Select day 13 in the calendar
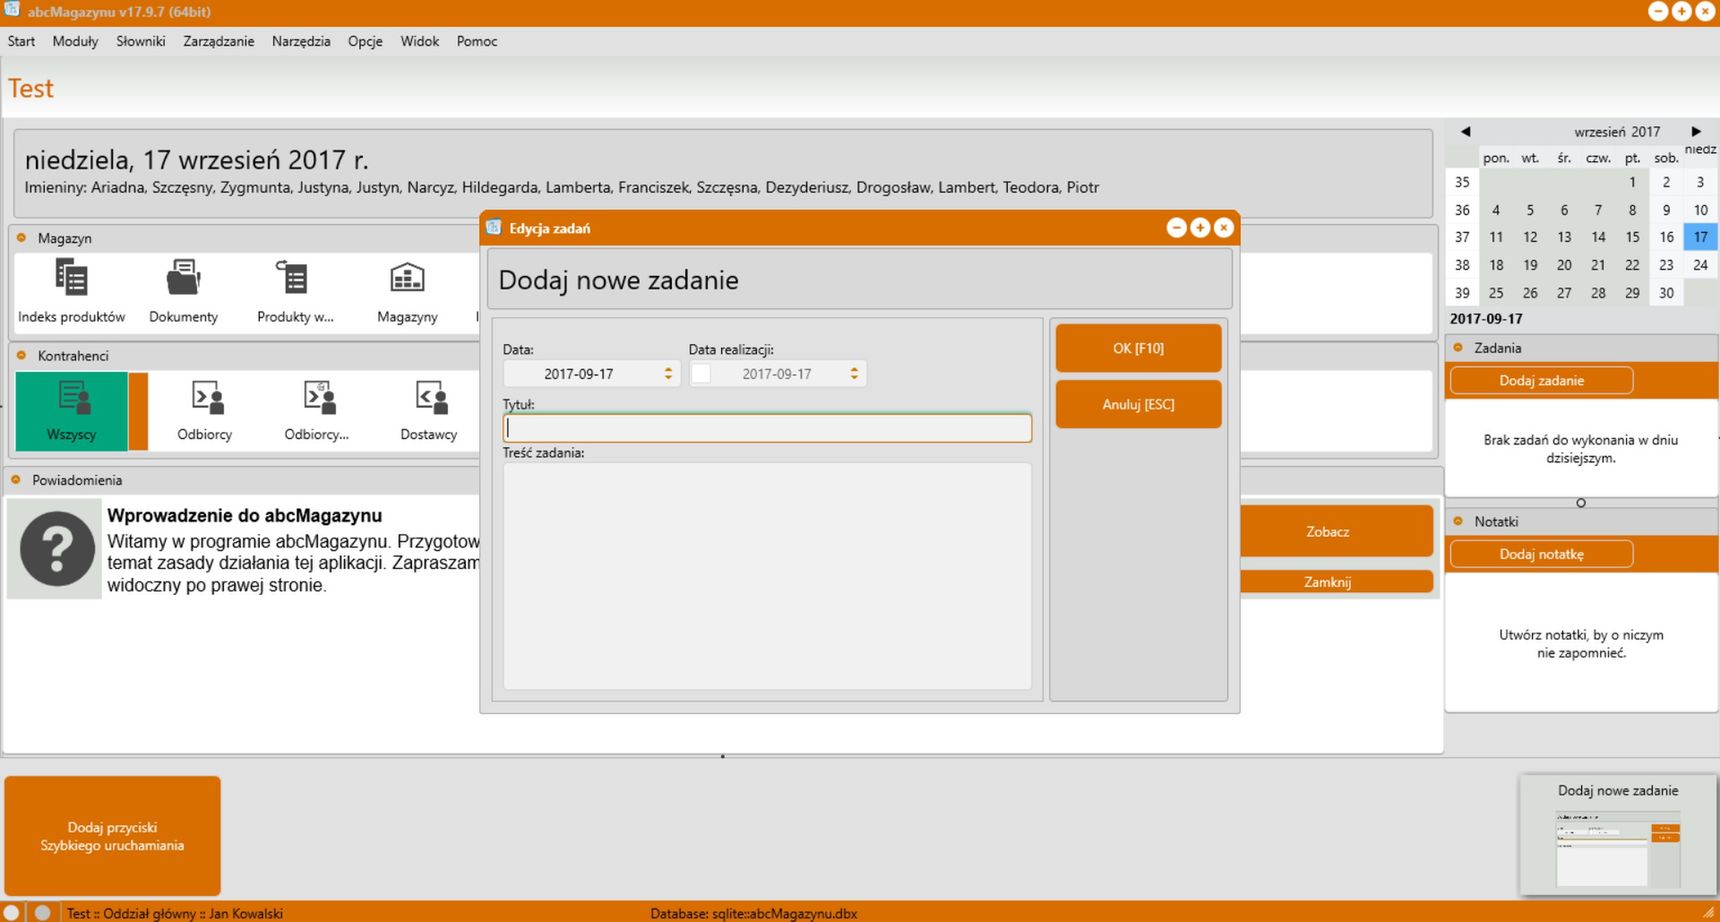Screen dimensions: 1720x922 [1564, 237]
